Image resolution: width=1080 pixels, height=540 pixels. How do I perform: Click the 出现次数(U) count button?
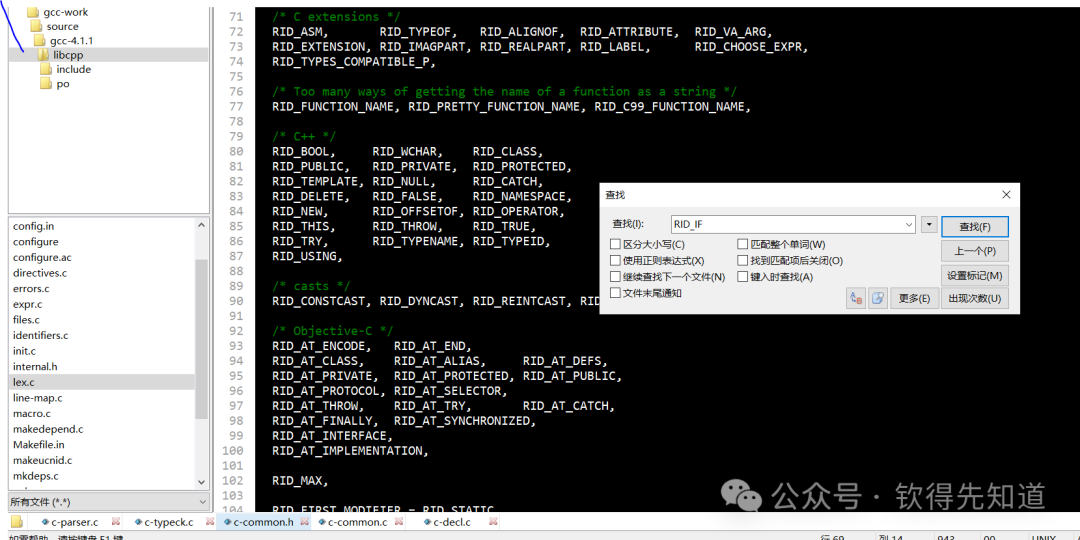(975, 298)
